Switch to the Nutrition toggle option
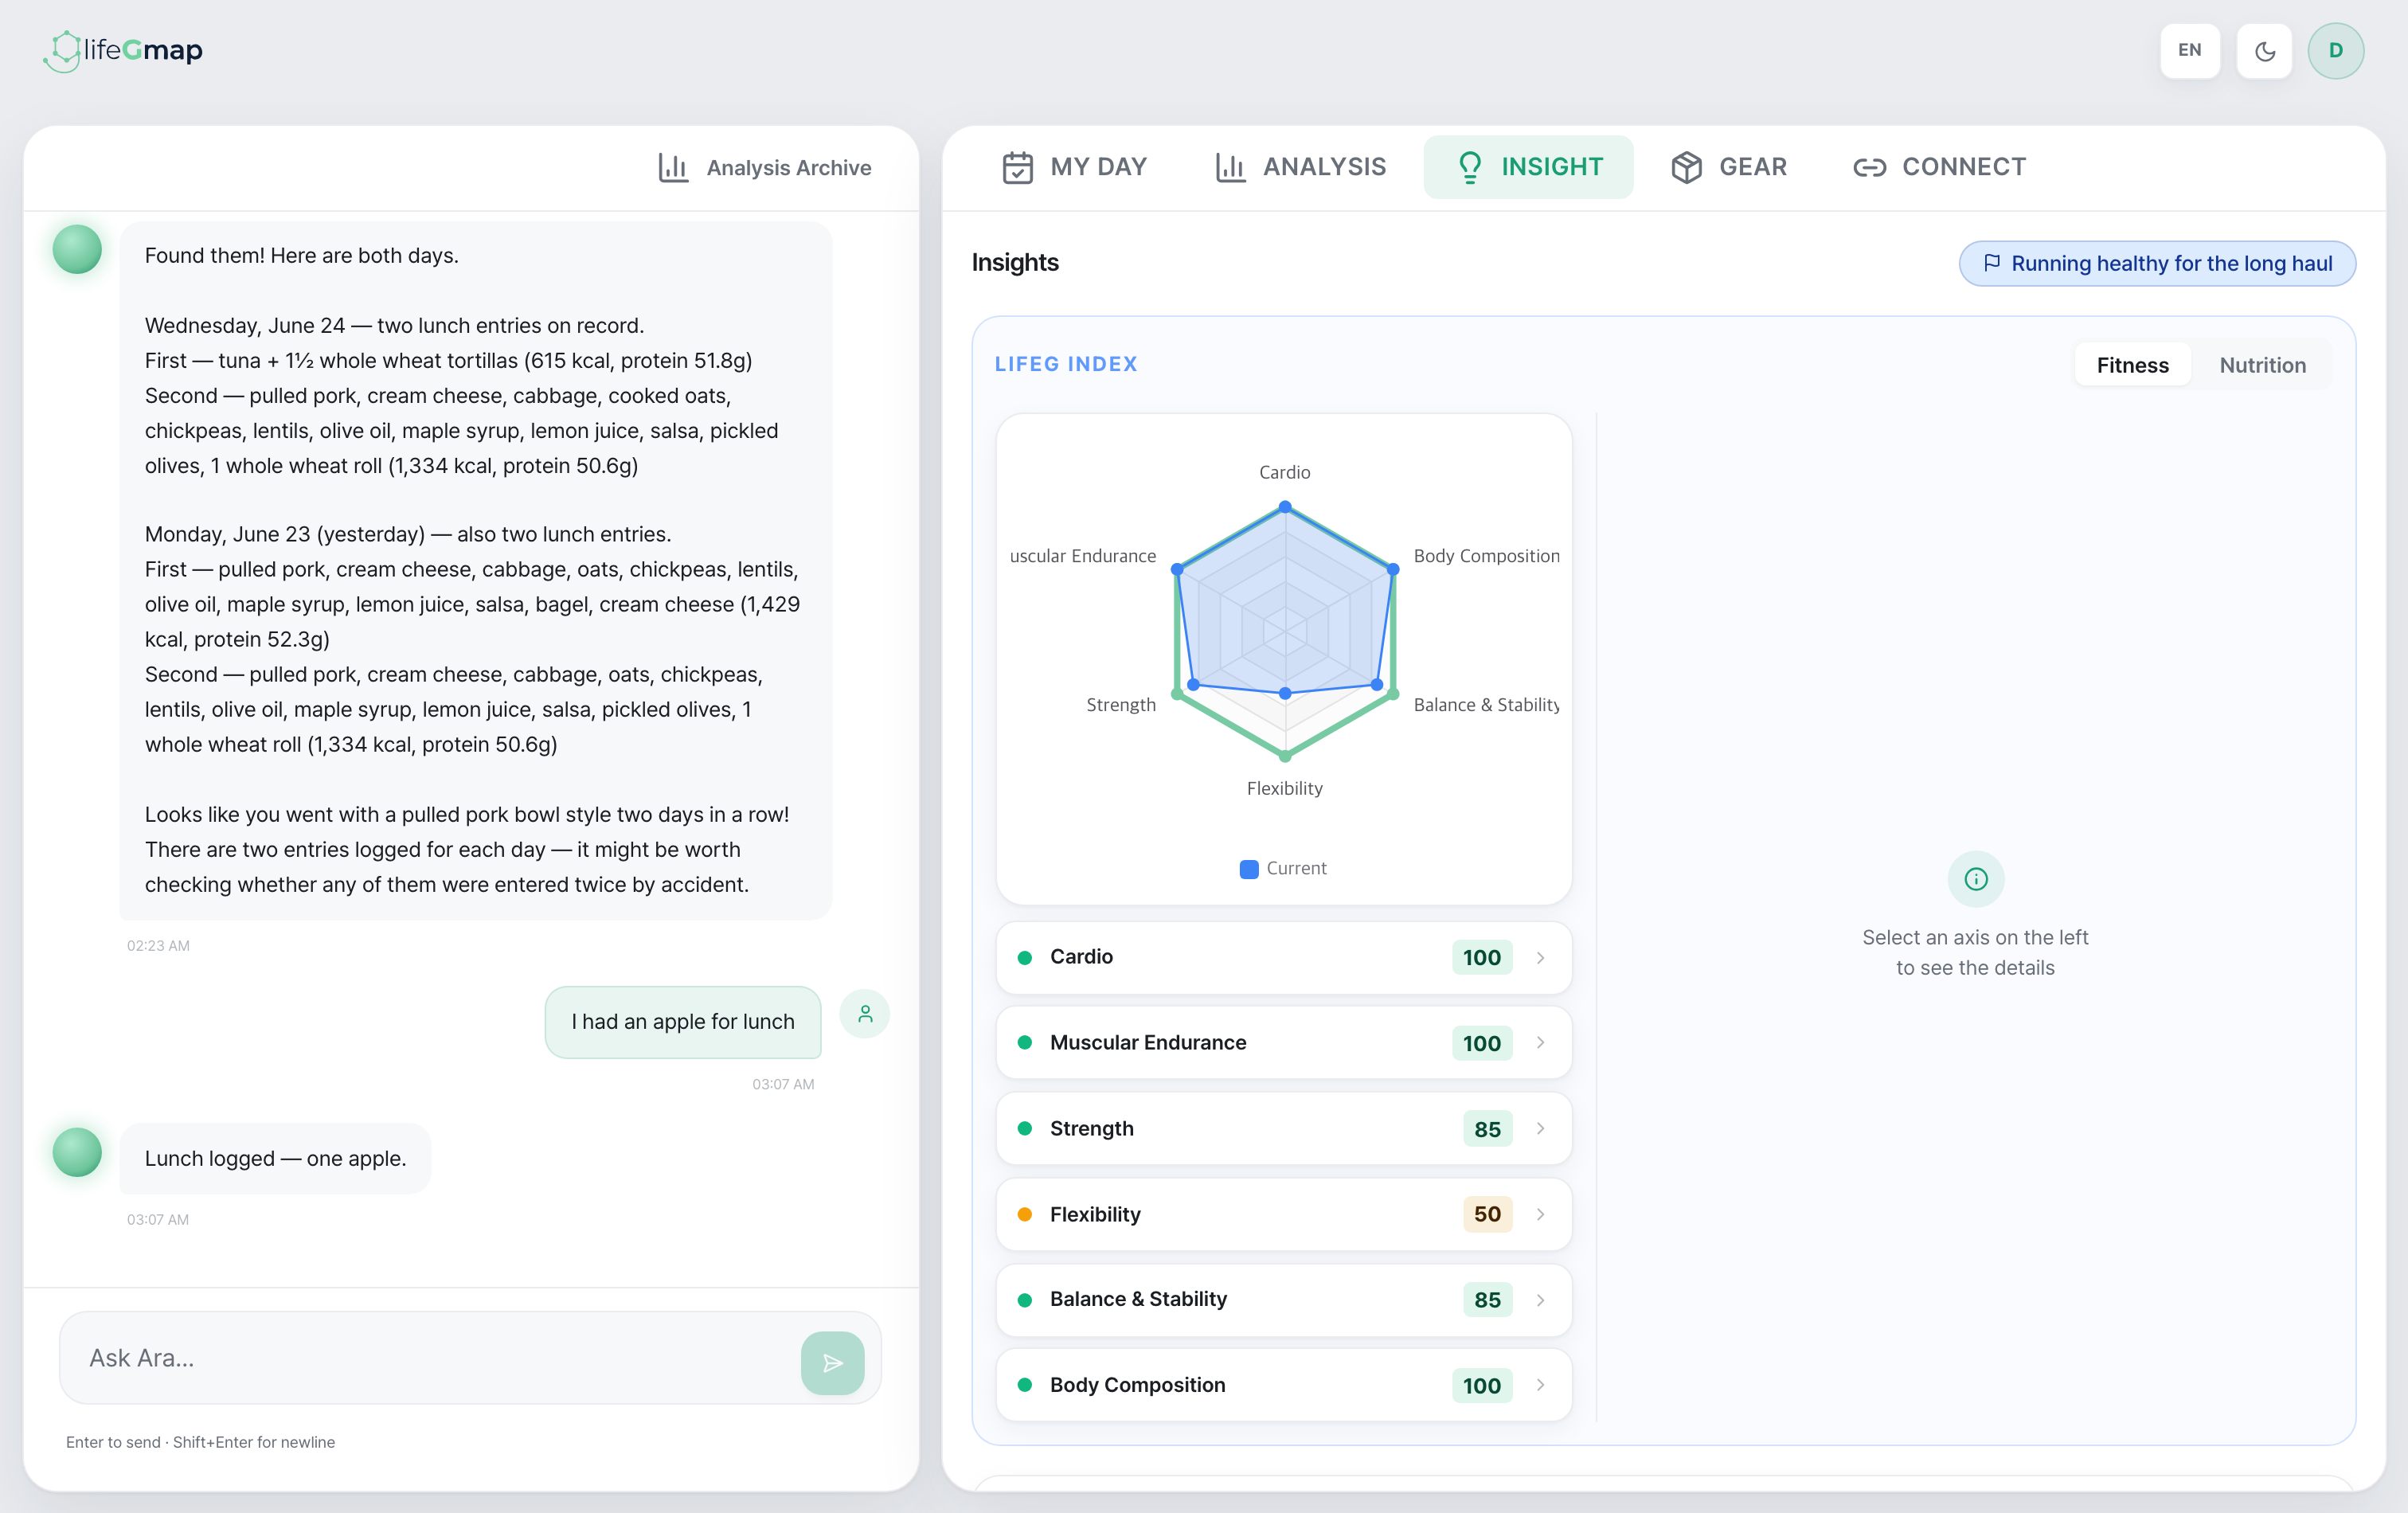The width and height of the screenshot is (2408, 1513). coord(2262,365)
